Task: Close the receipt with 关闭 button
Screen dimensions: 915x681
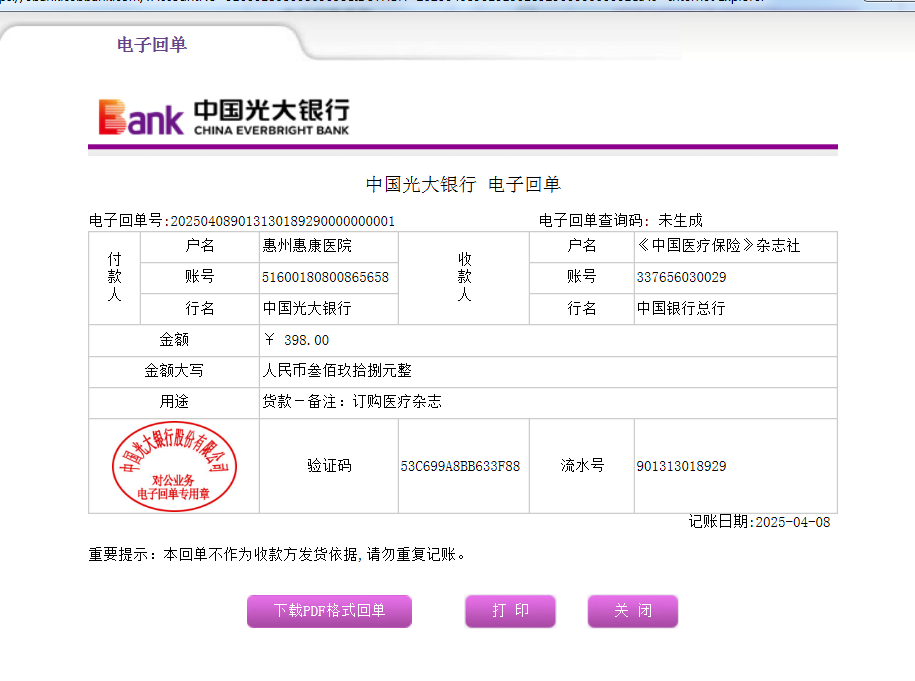Action: coord(633,611)
